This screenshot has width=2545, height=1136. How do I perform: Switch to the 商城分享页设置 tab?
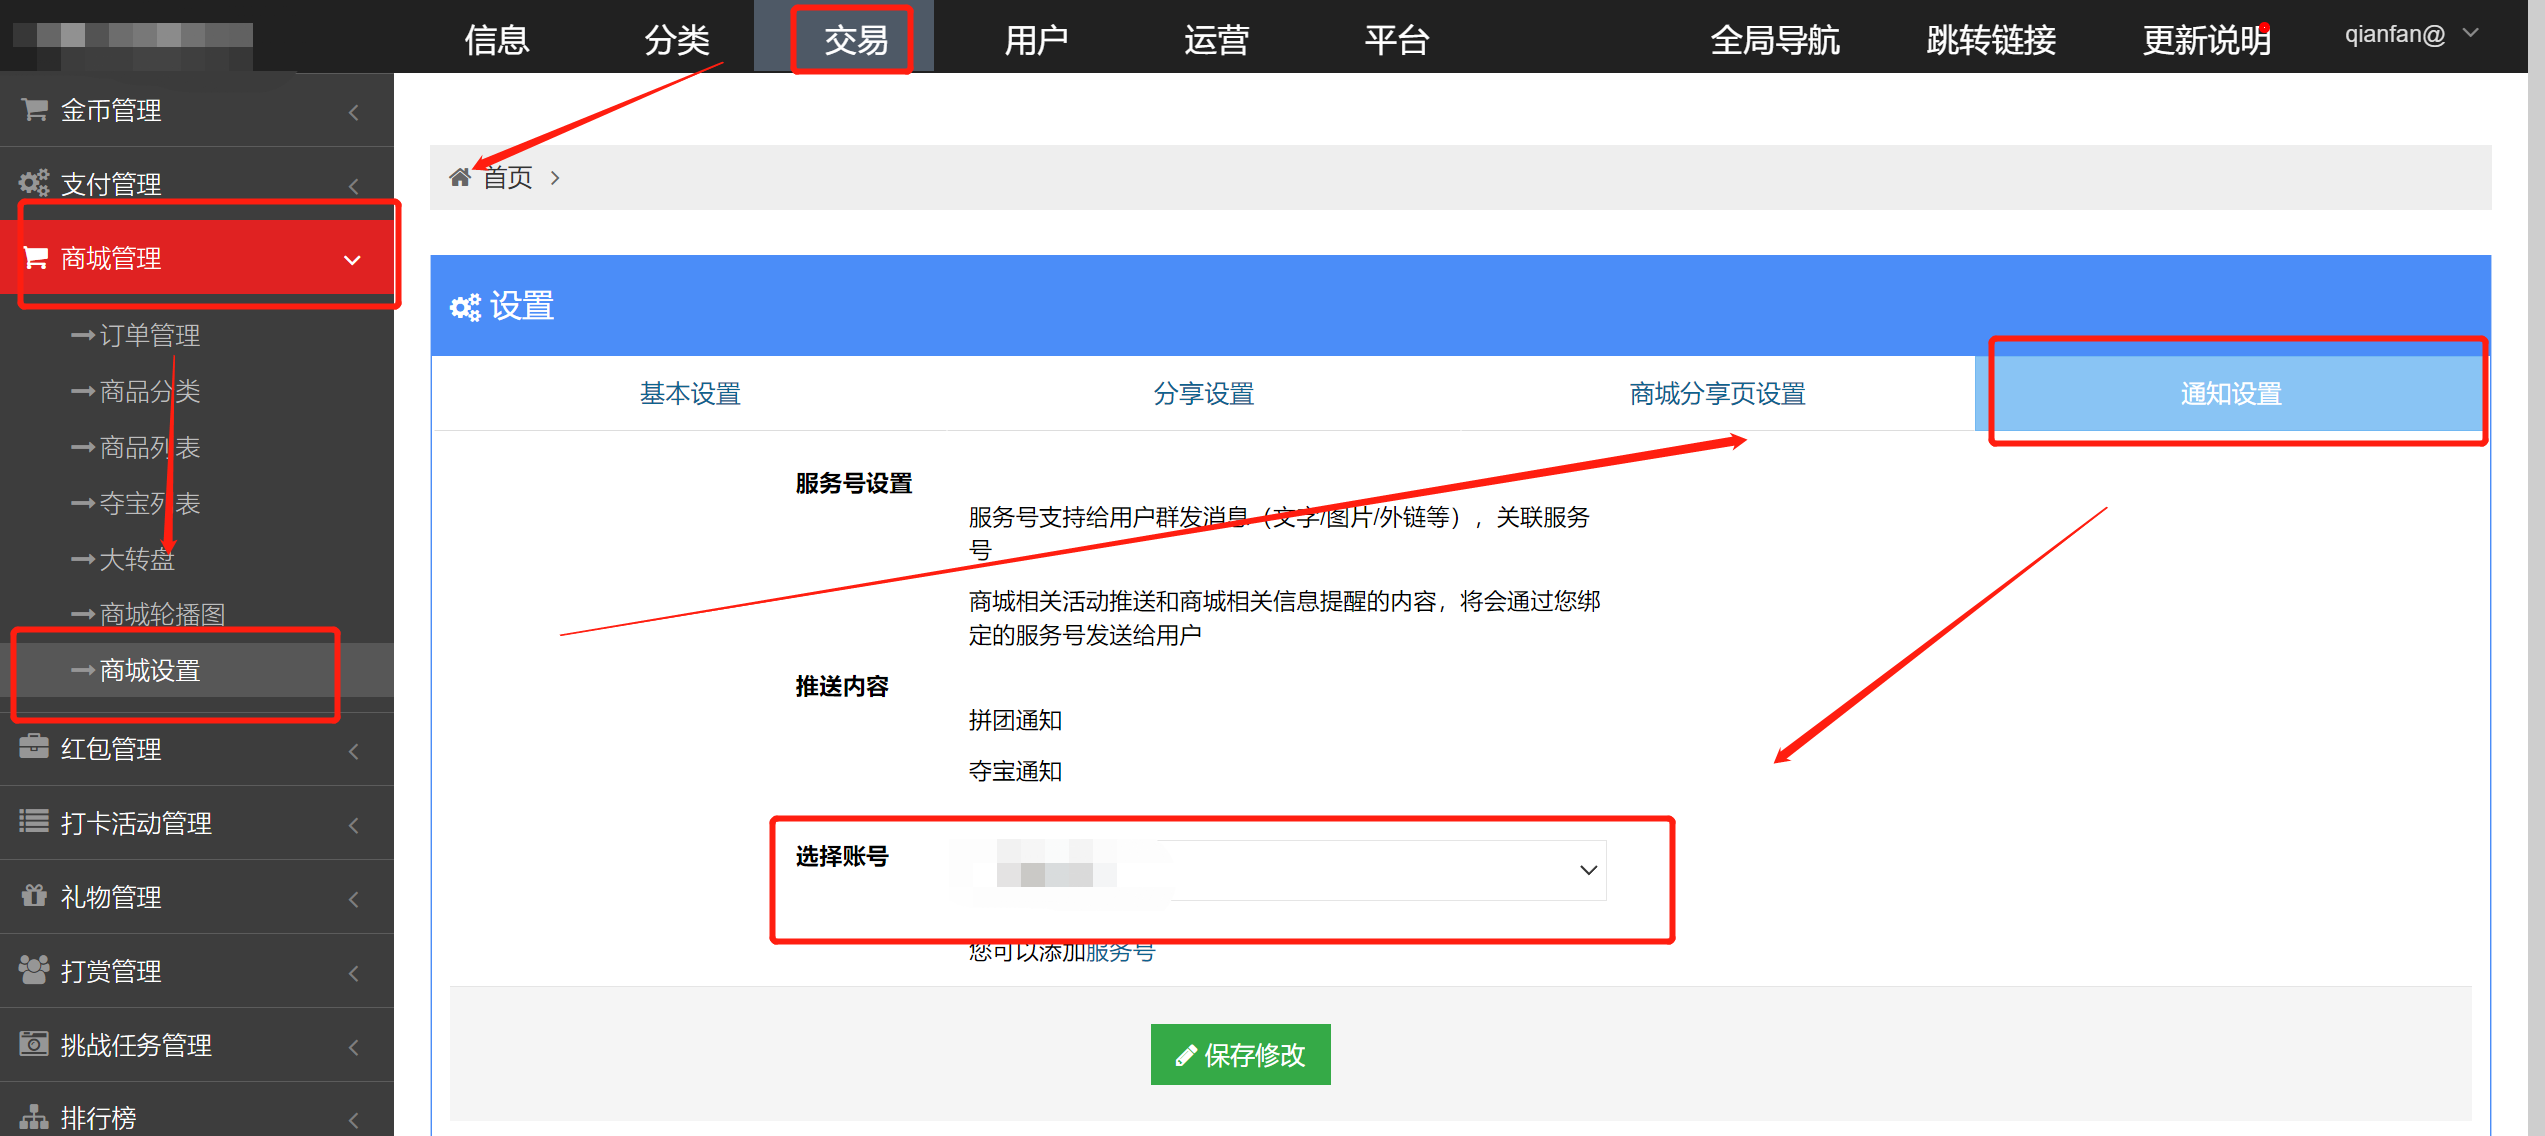pyautogui.click(x=1718, y=393)
